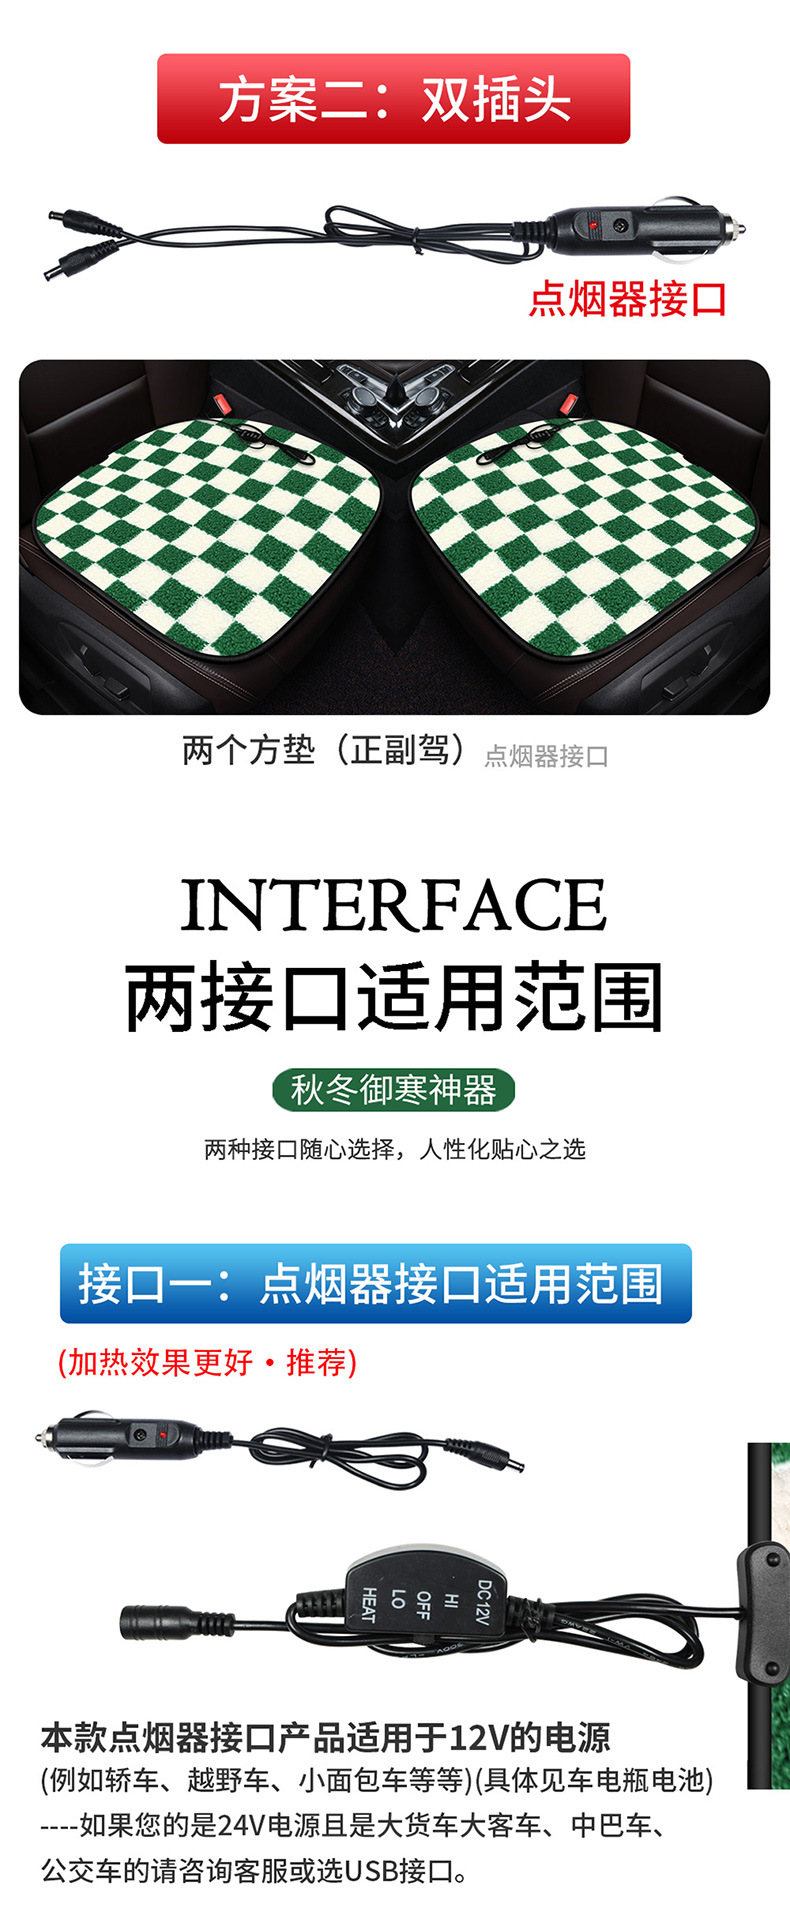Click the blue 接口一：点烟器接口适用范围 banner
Viewport: 790px width, 1908px height.
[x=376, y=1283]
